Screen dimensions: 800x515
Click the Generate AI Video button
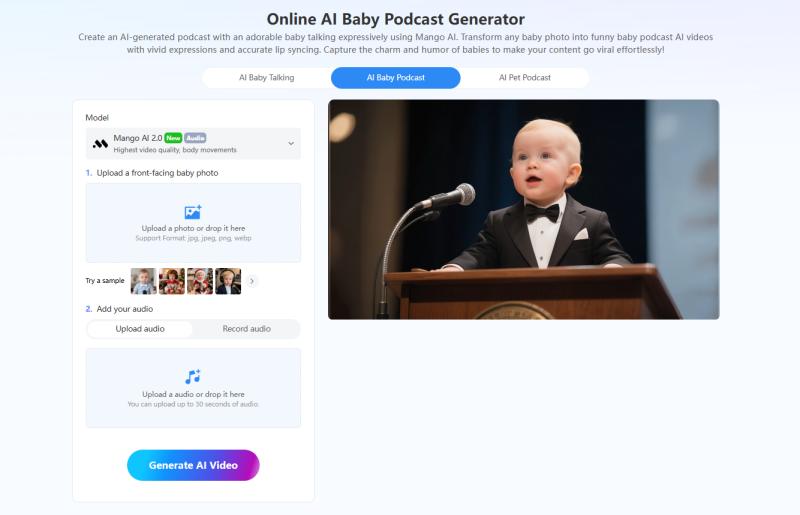point(193,465)
